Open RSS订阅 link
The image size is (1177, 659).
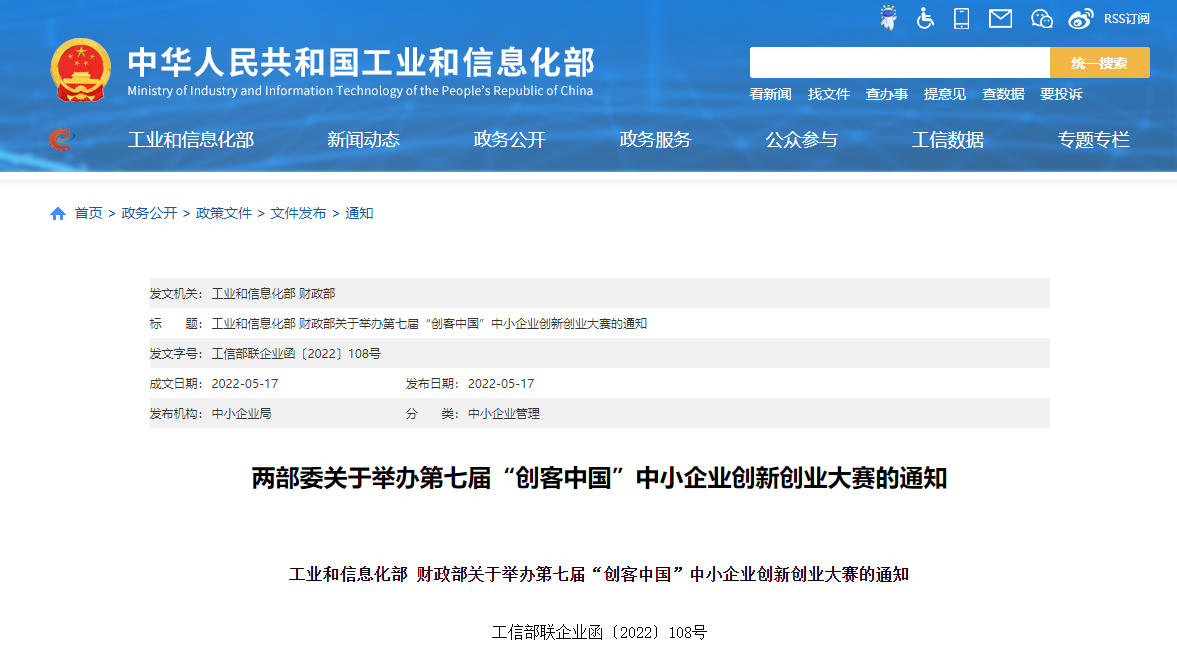[1126, 18]
